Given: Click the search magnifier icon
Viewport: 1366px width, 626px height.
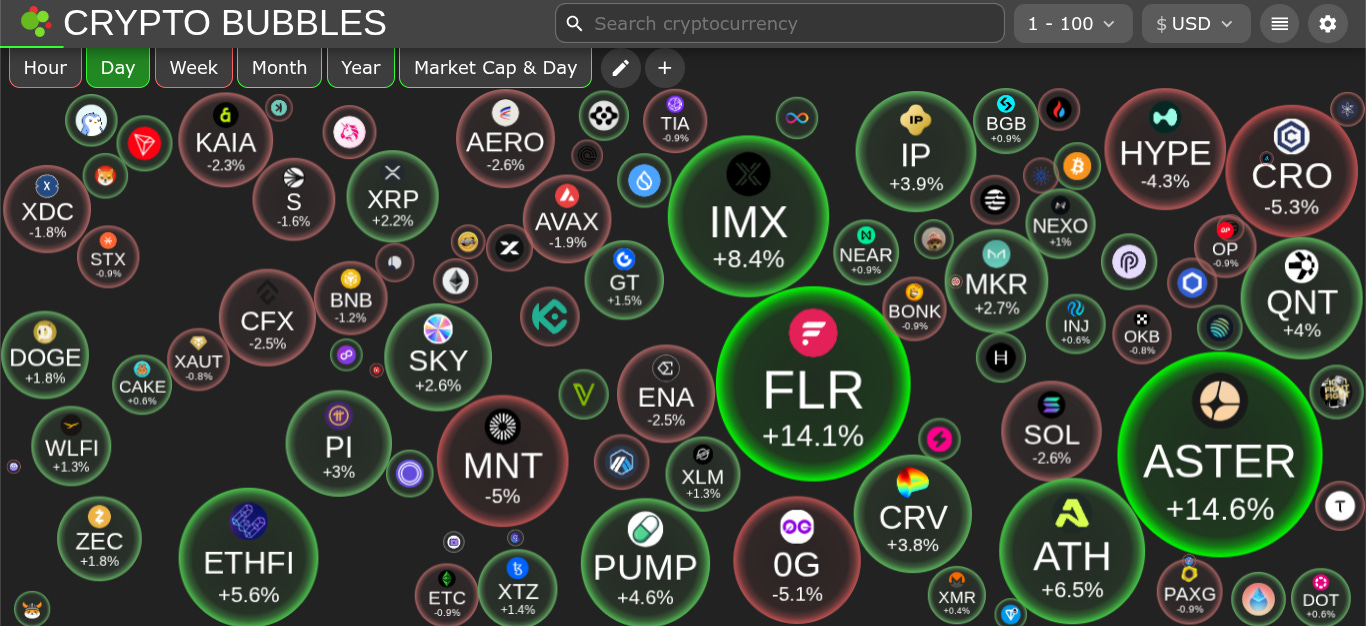Looking at the screenshot, I should pyautogui.click(x=574, y=23).
